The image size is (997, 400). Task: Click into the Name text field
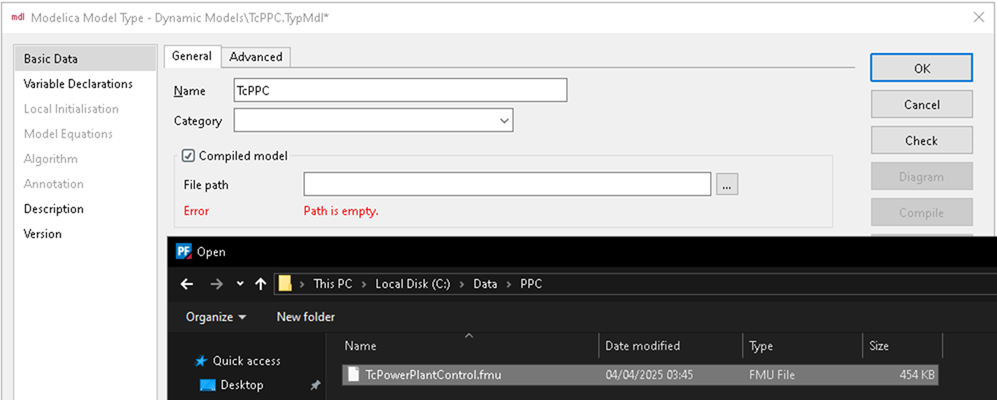[x=400, y=90]
